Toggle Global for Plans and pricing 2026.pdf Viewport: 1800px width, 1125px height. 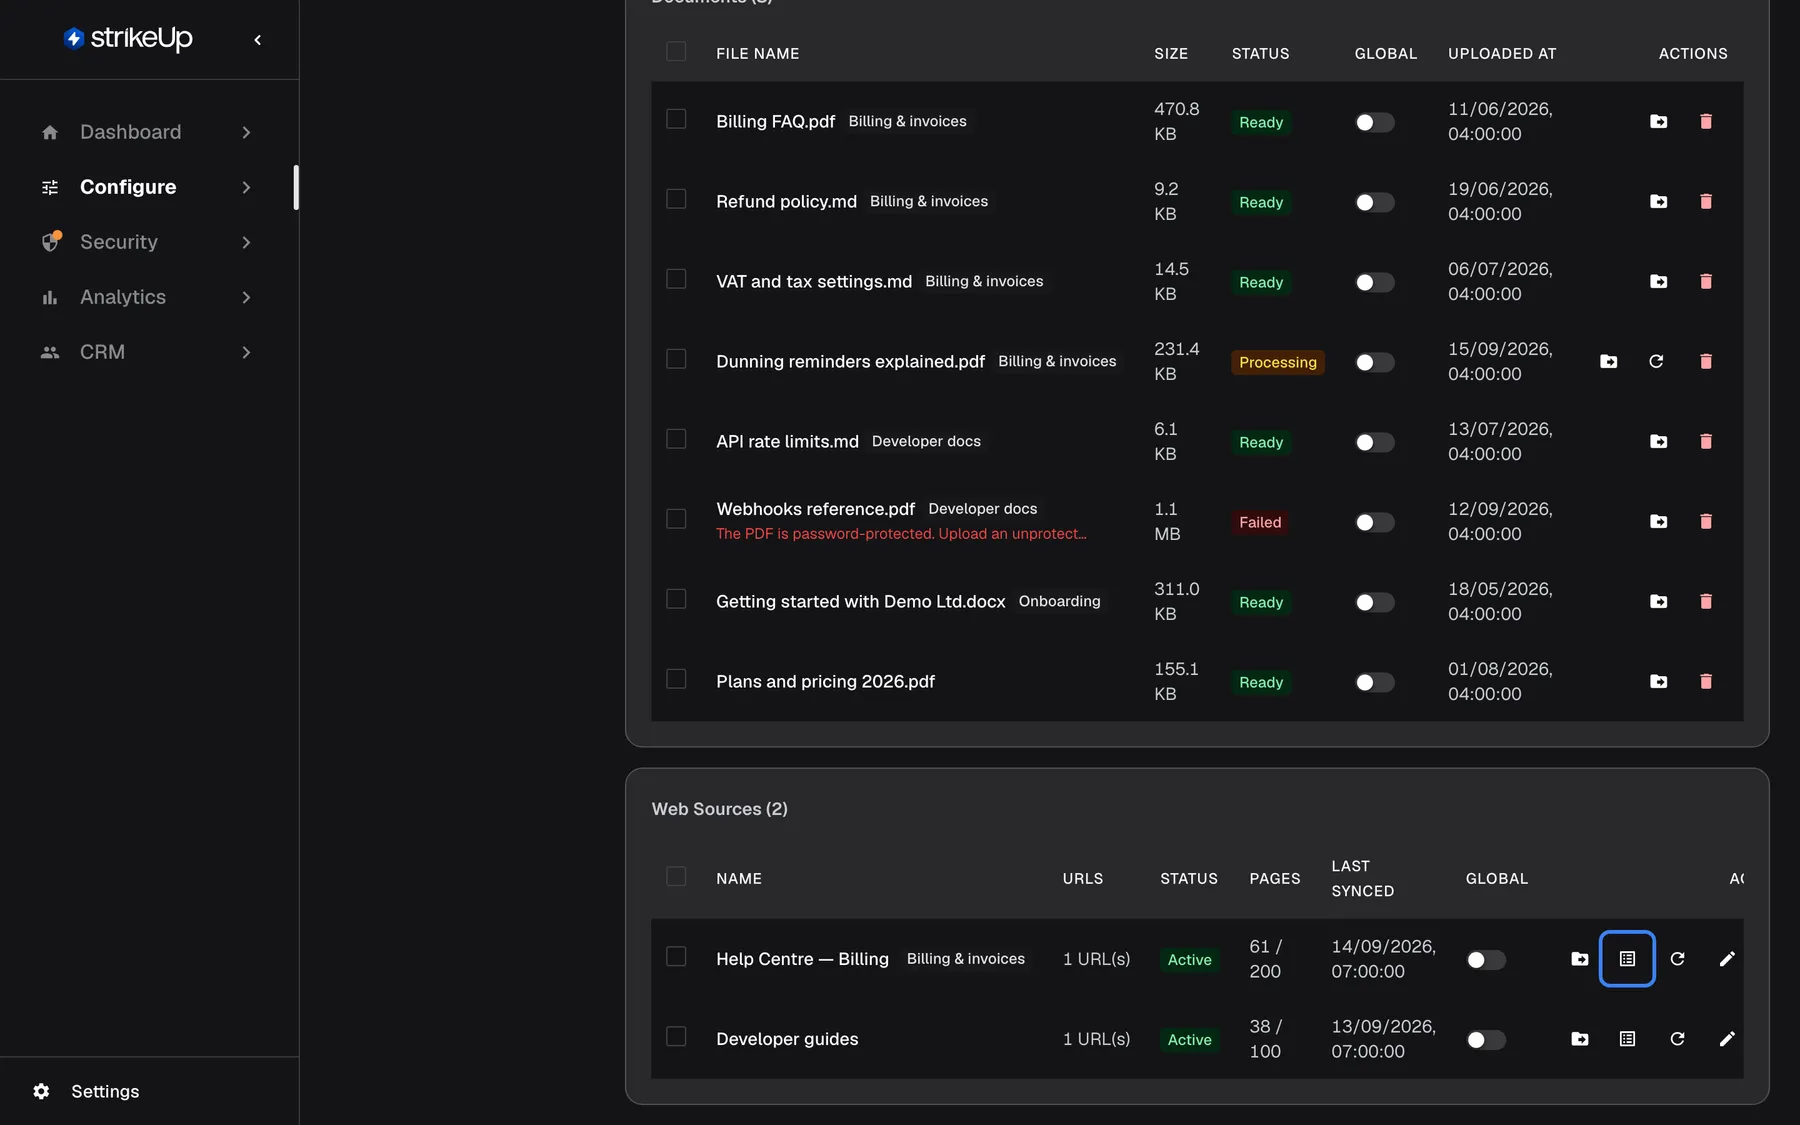(1374, 682)
